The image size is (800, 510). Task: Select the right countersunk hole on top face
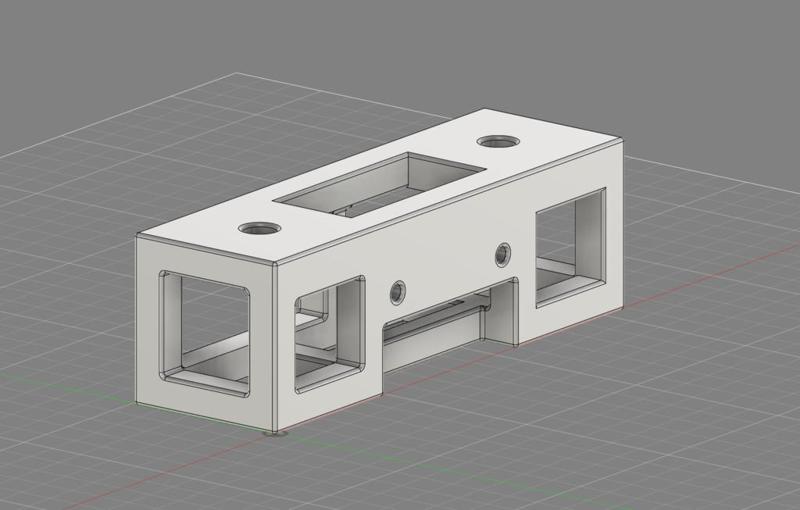tap(498, 141)
